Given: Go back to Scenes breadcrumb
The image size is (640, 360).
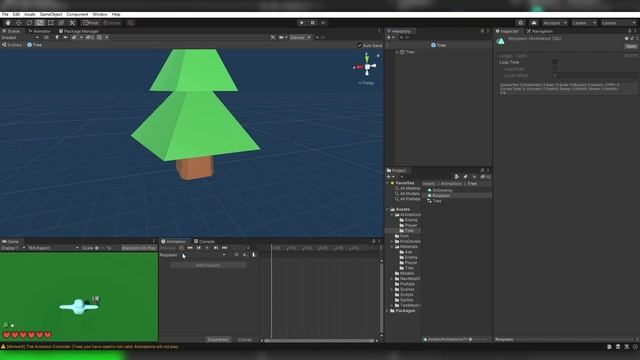Looking at the screenshot, I should [x=11, y=45].
